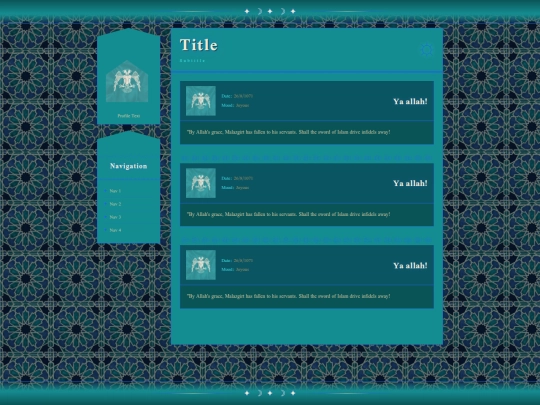Click the Mood line in the third post
The width and height of the screenshot is (540, 405).
click(235, 269)
